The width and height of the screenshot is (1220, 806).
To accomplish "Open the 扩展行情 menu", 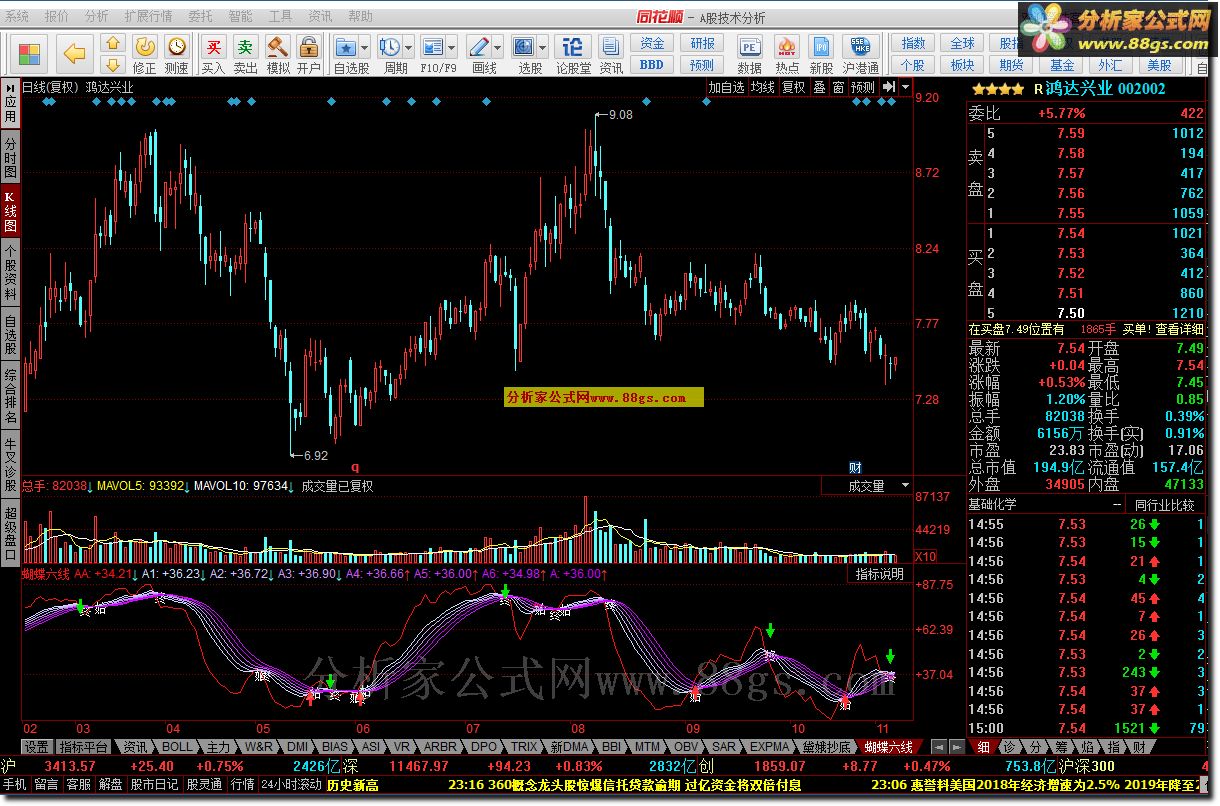I will (x=148, y=17).
